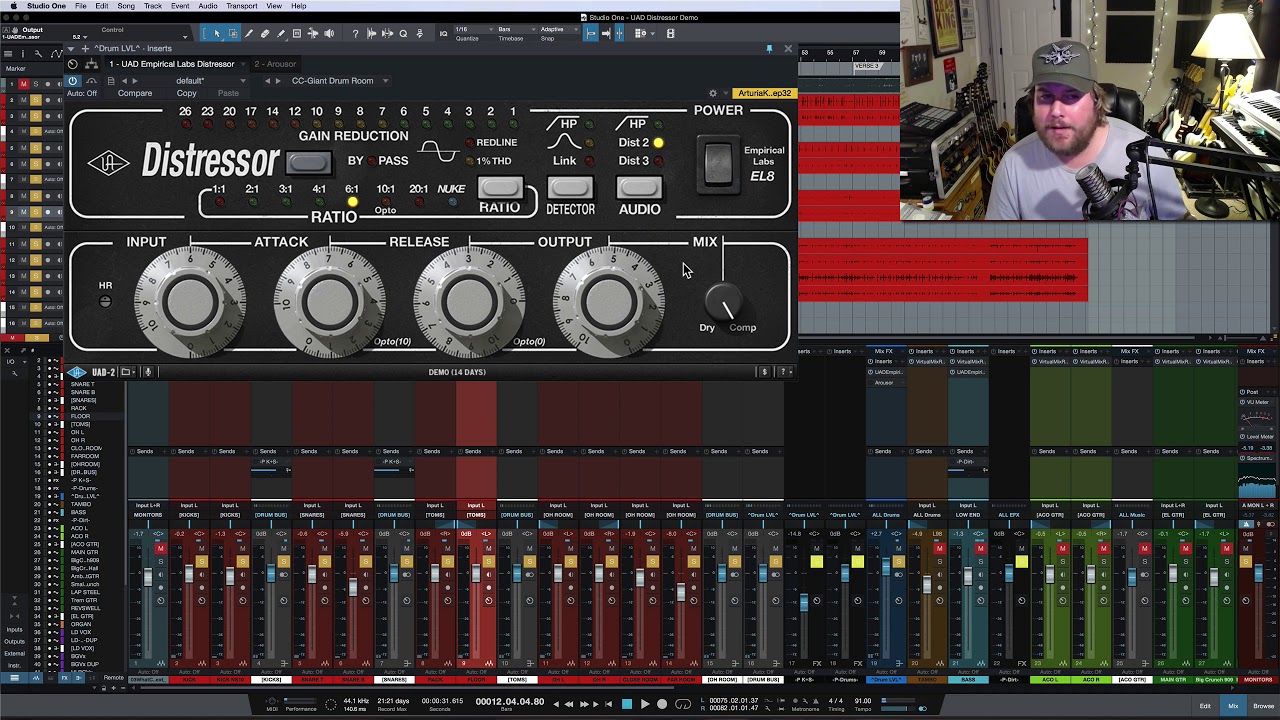Toggle Auto: Off automation mode
1280x720 pixels.
(x=82, y=94)
